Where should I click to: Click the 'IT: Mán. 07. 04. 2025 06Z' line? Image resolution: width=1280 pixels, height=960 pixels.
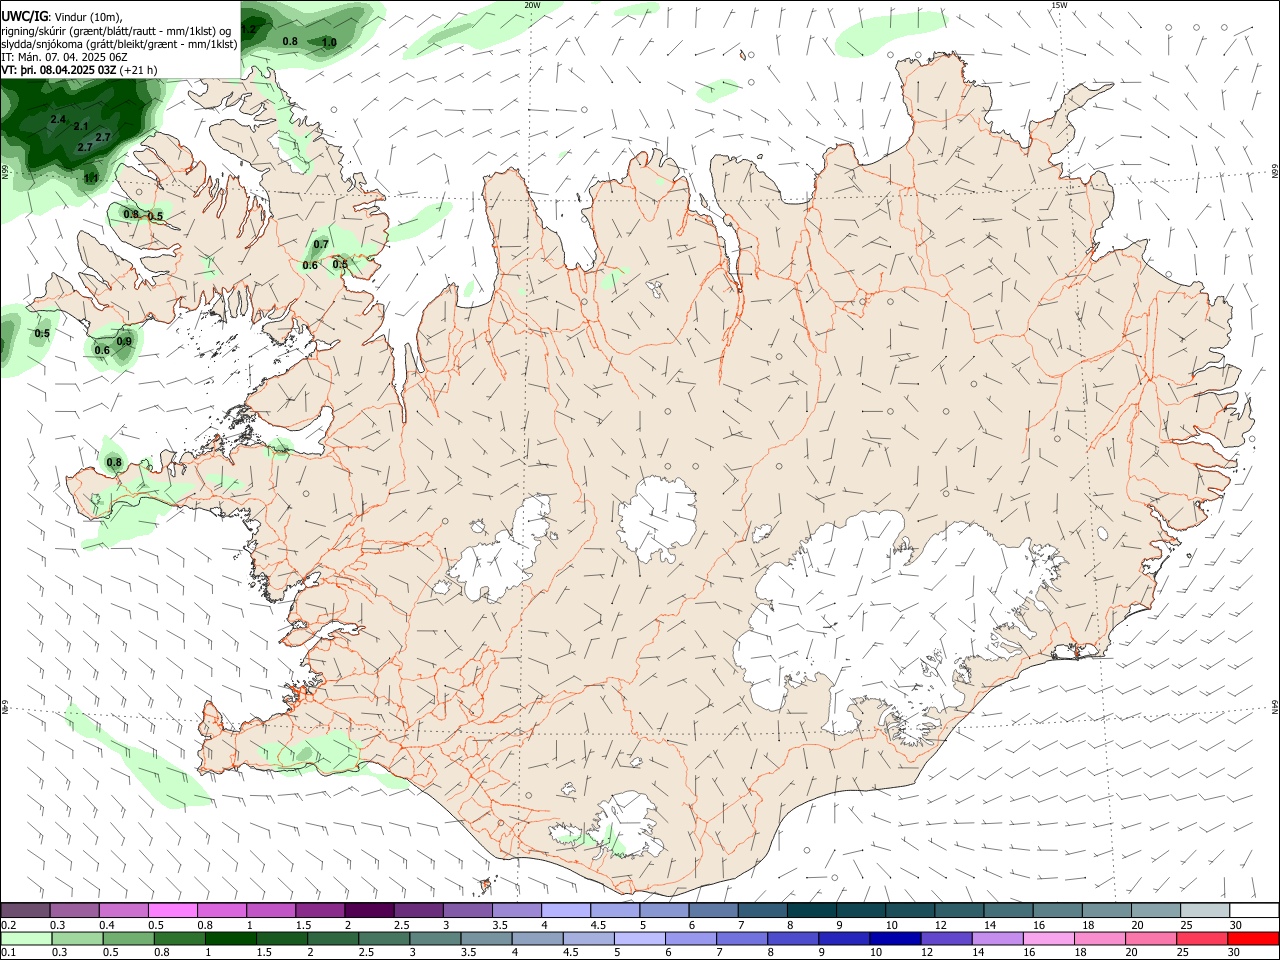[65, 57]
